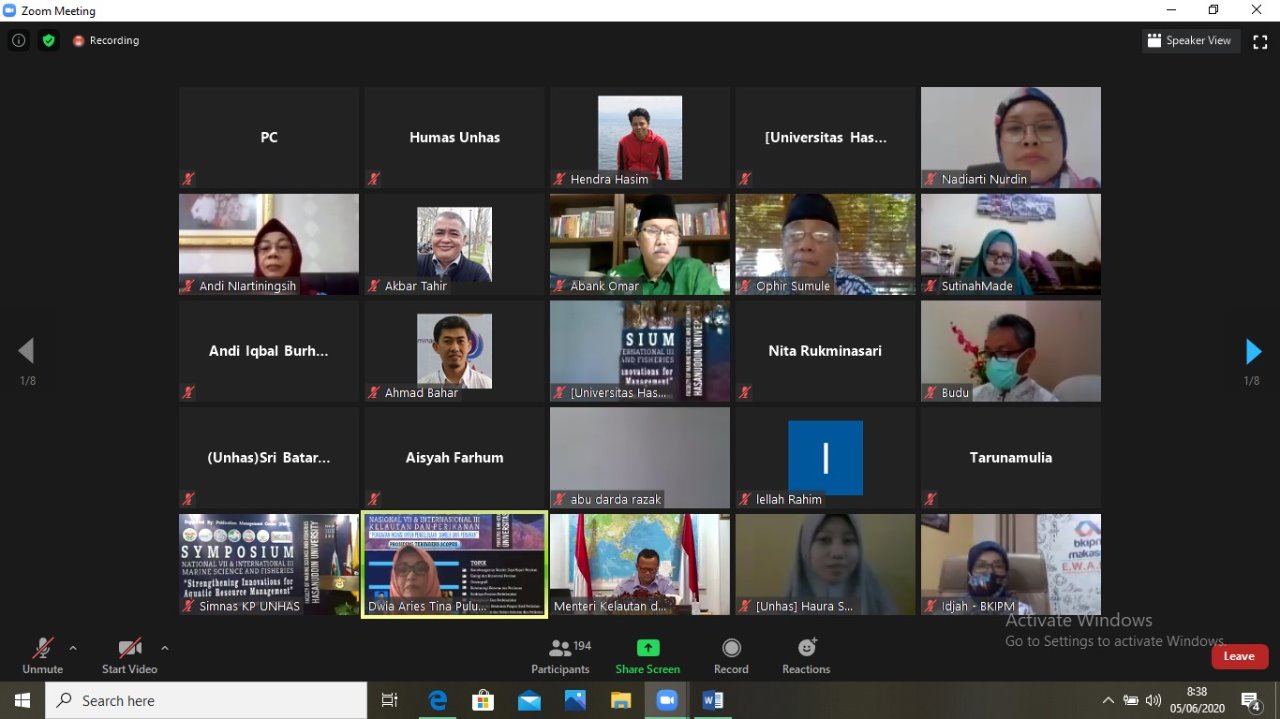Go to next page of participants

(x=1253, y=351)
